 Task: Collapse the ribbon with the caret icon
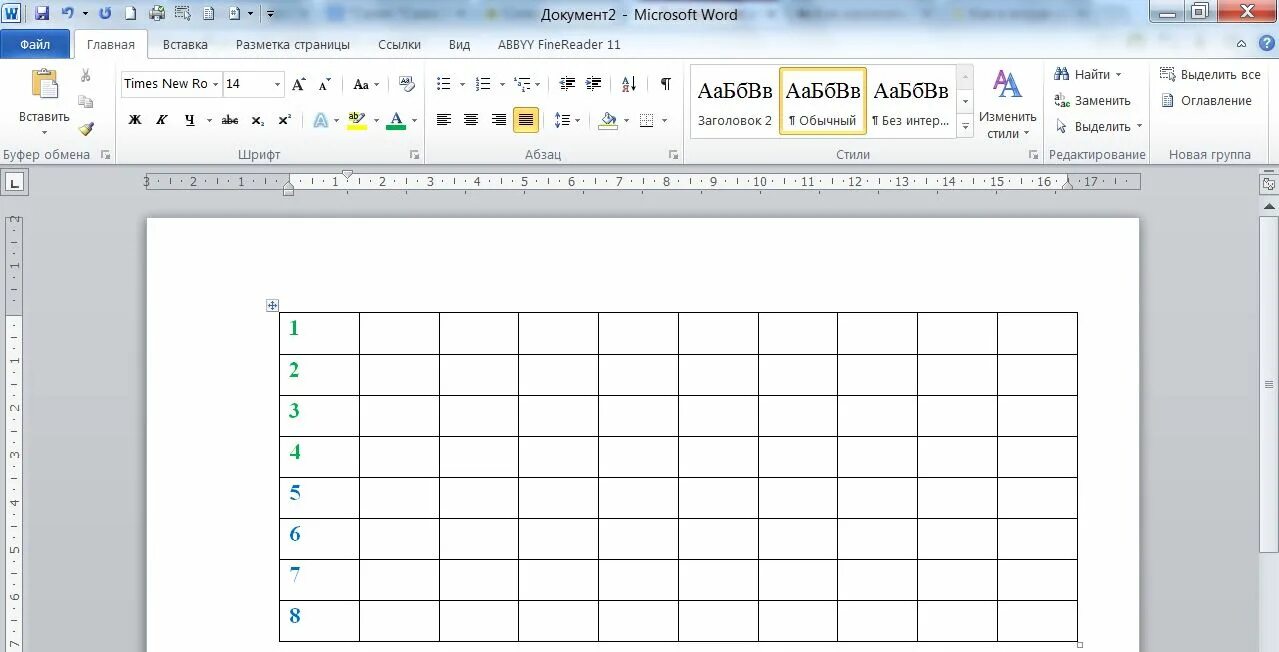(1241, 44)
